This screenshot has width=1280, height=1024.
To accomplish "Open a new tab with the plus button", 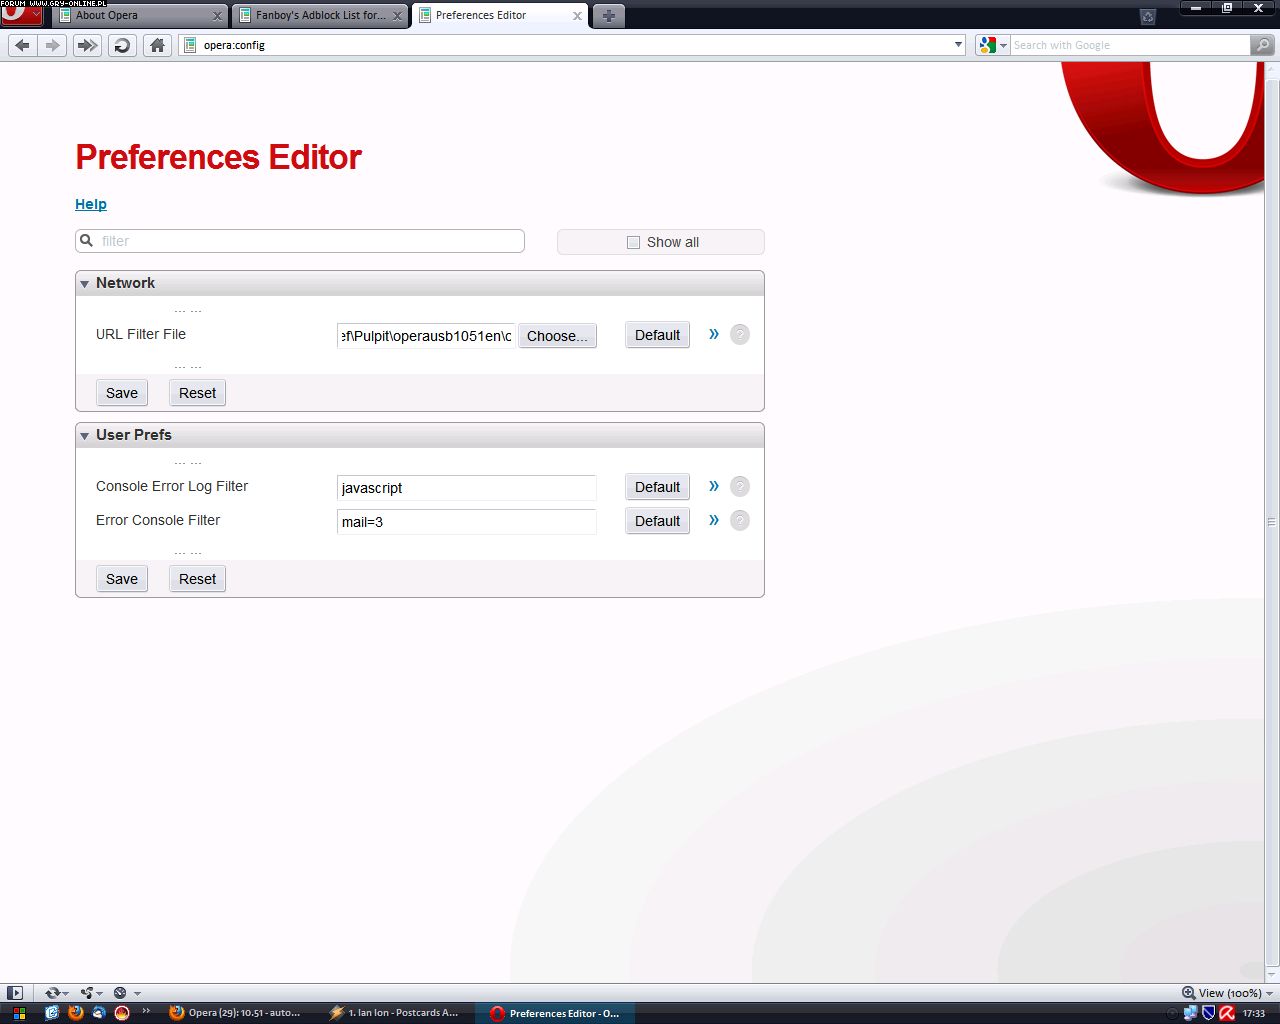I will [608, 15].
